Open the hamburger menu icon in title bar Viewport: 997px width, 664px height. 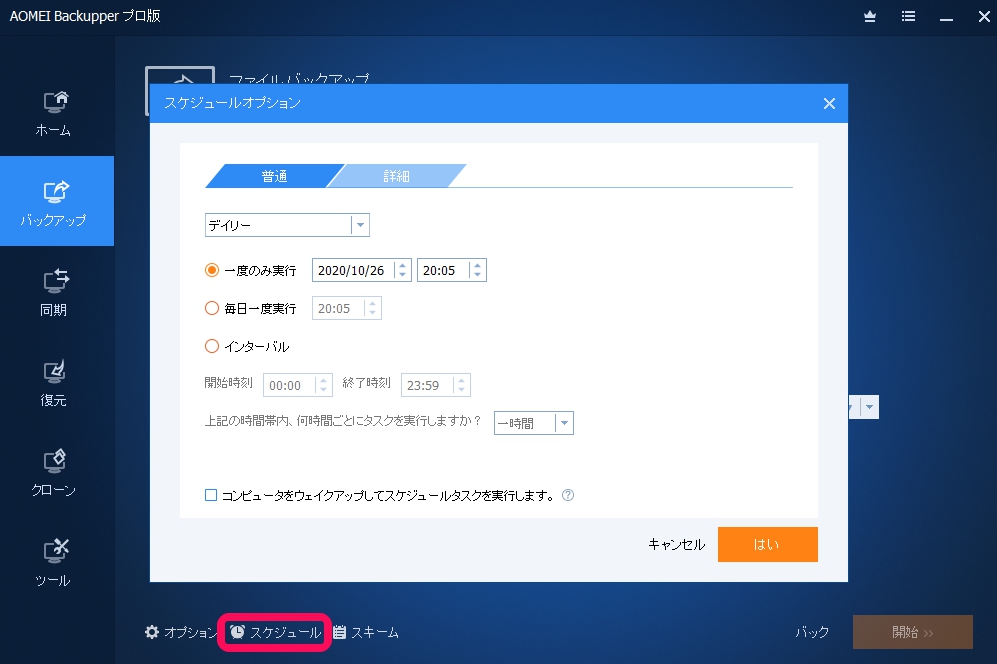(x=908, y=17)
